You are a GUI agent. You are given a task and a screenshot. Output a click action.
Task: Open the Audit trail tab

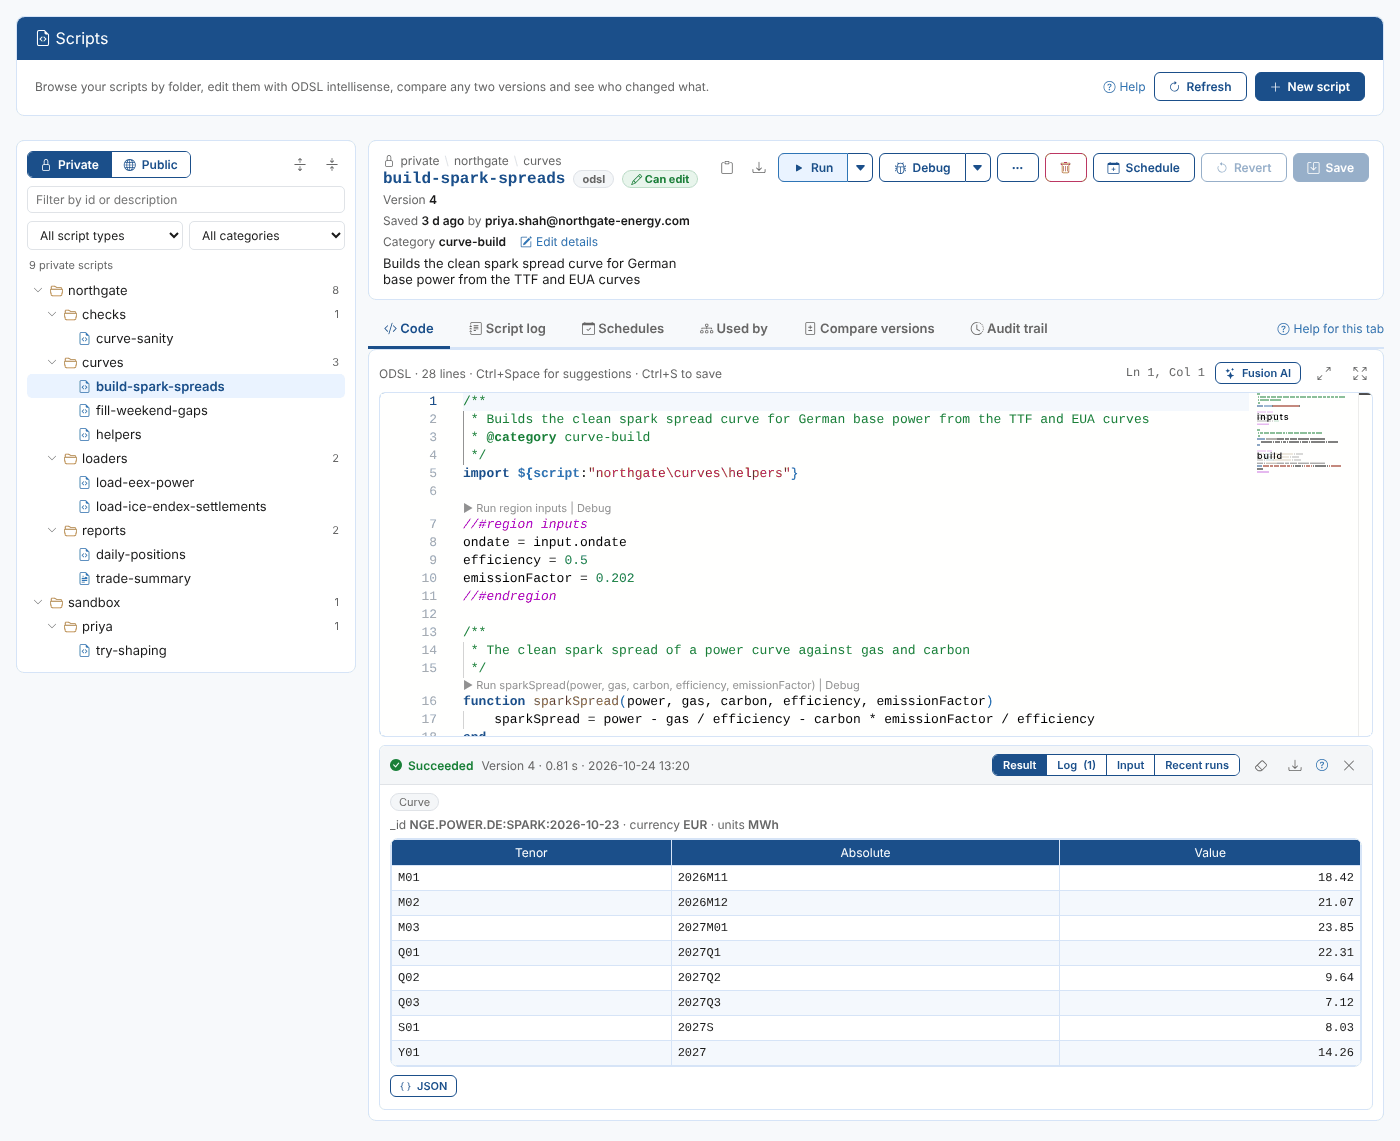(1009, 329)
